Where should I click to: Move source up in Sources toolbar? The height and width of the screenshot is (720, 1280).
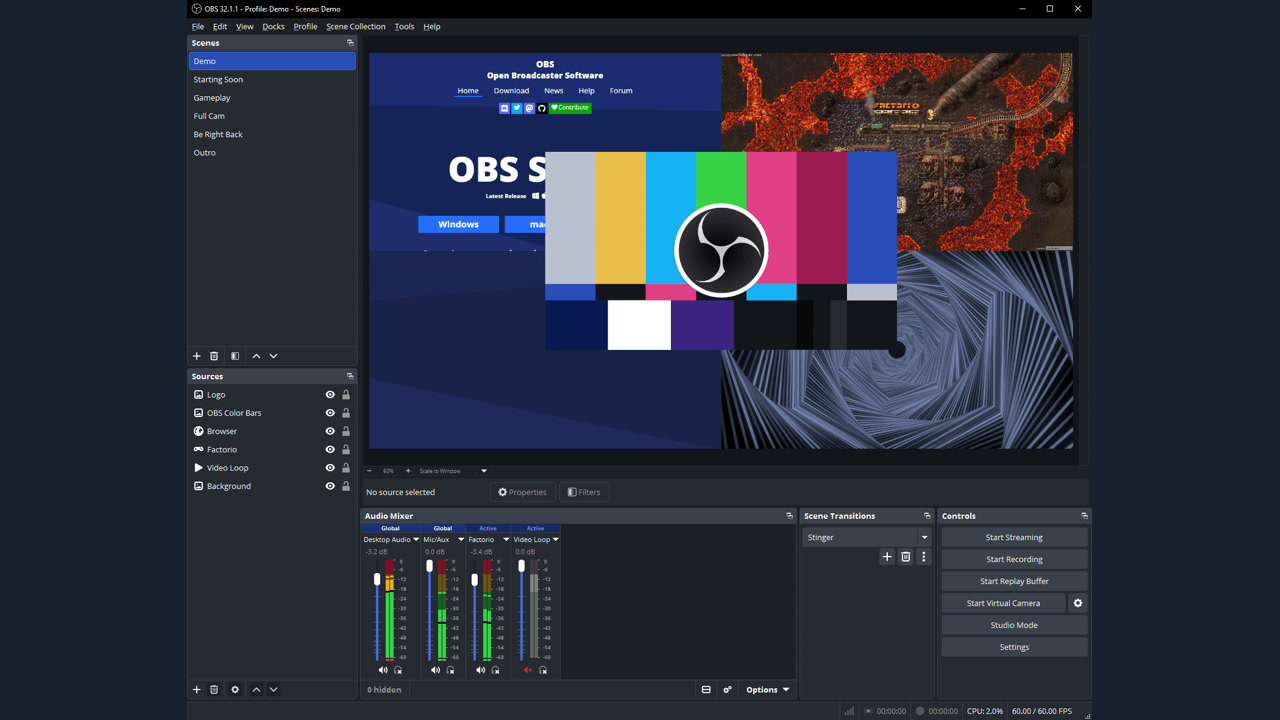point(256,689)
